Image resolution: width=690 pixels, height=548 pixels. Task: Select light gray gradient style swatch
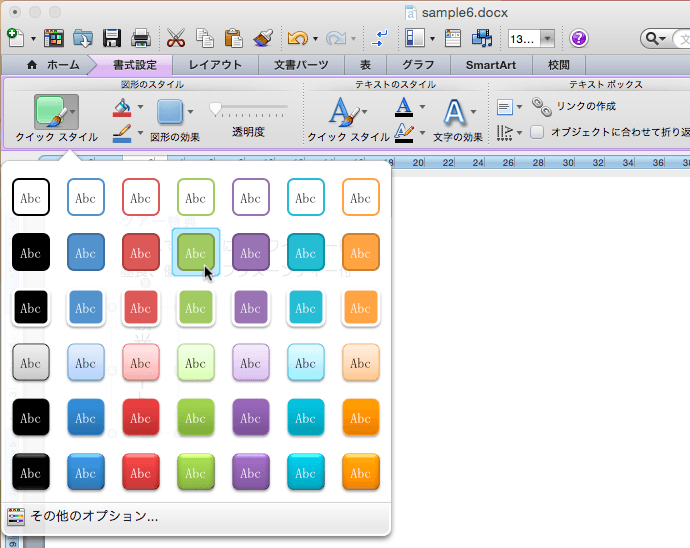[31, 362]
